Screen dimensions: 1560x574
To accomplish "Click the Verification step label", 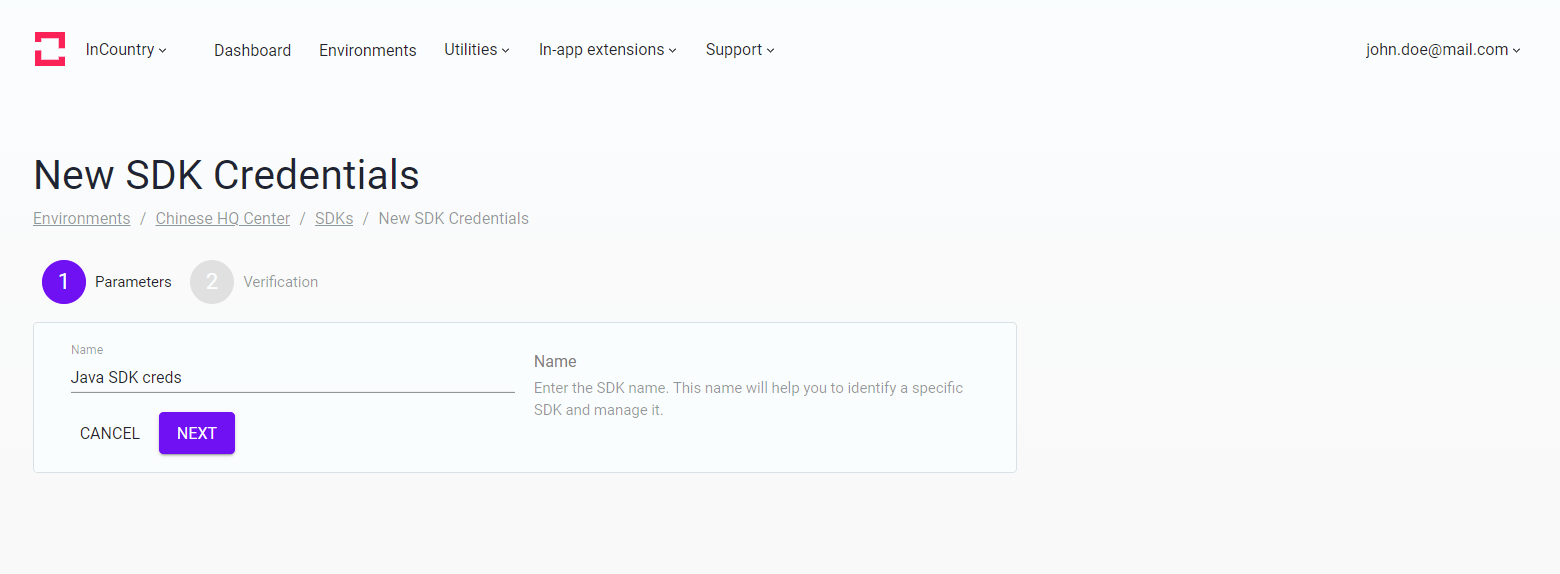I will [281, 282].
